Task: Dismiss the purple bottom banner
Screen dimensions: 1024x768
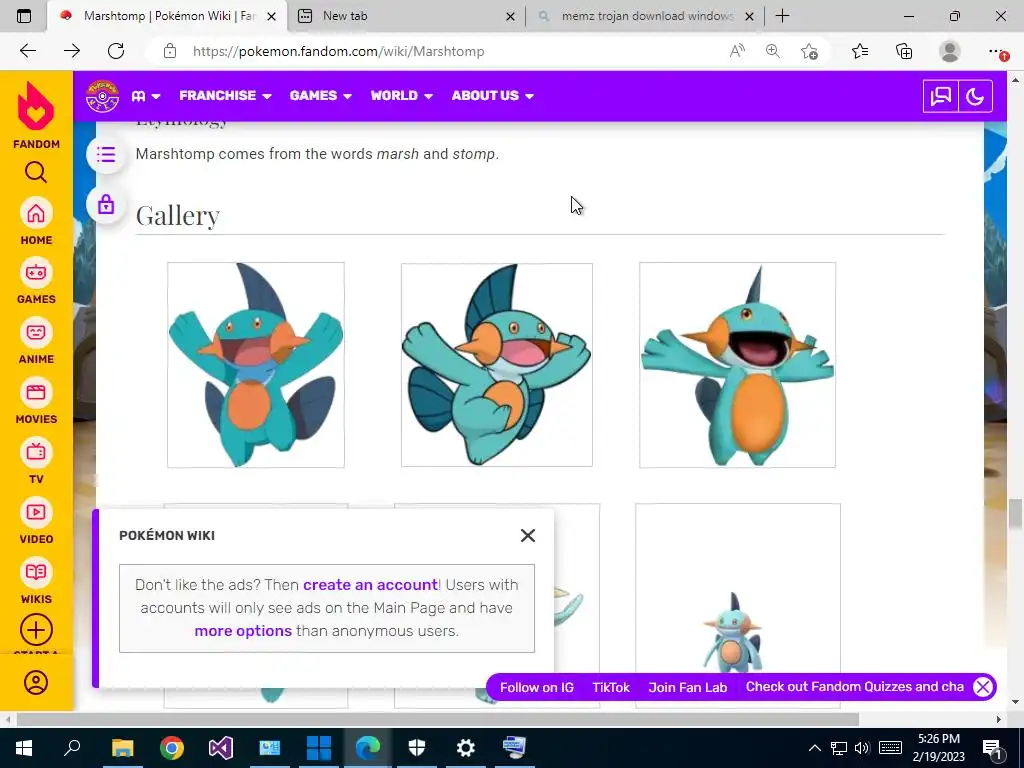Action: (x=983, y=687)
